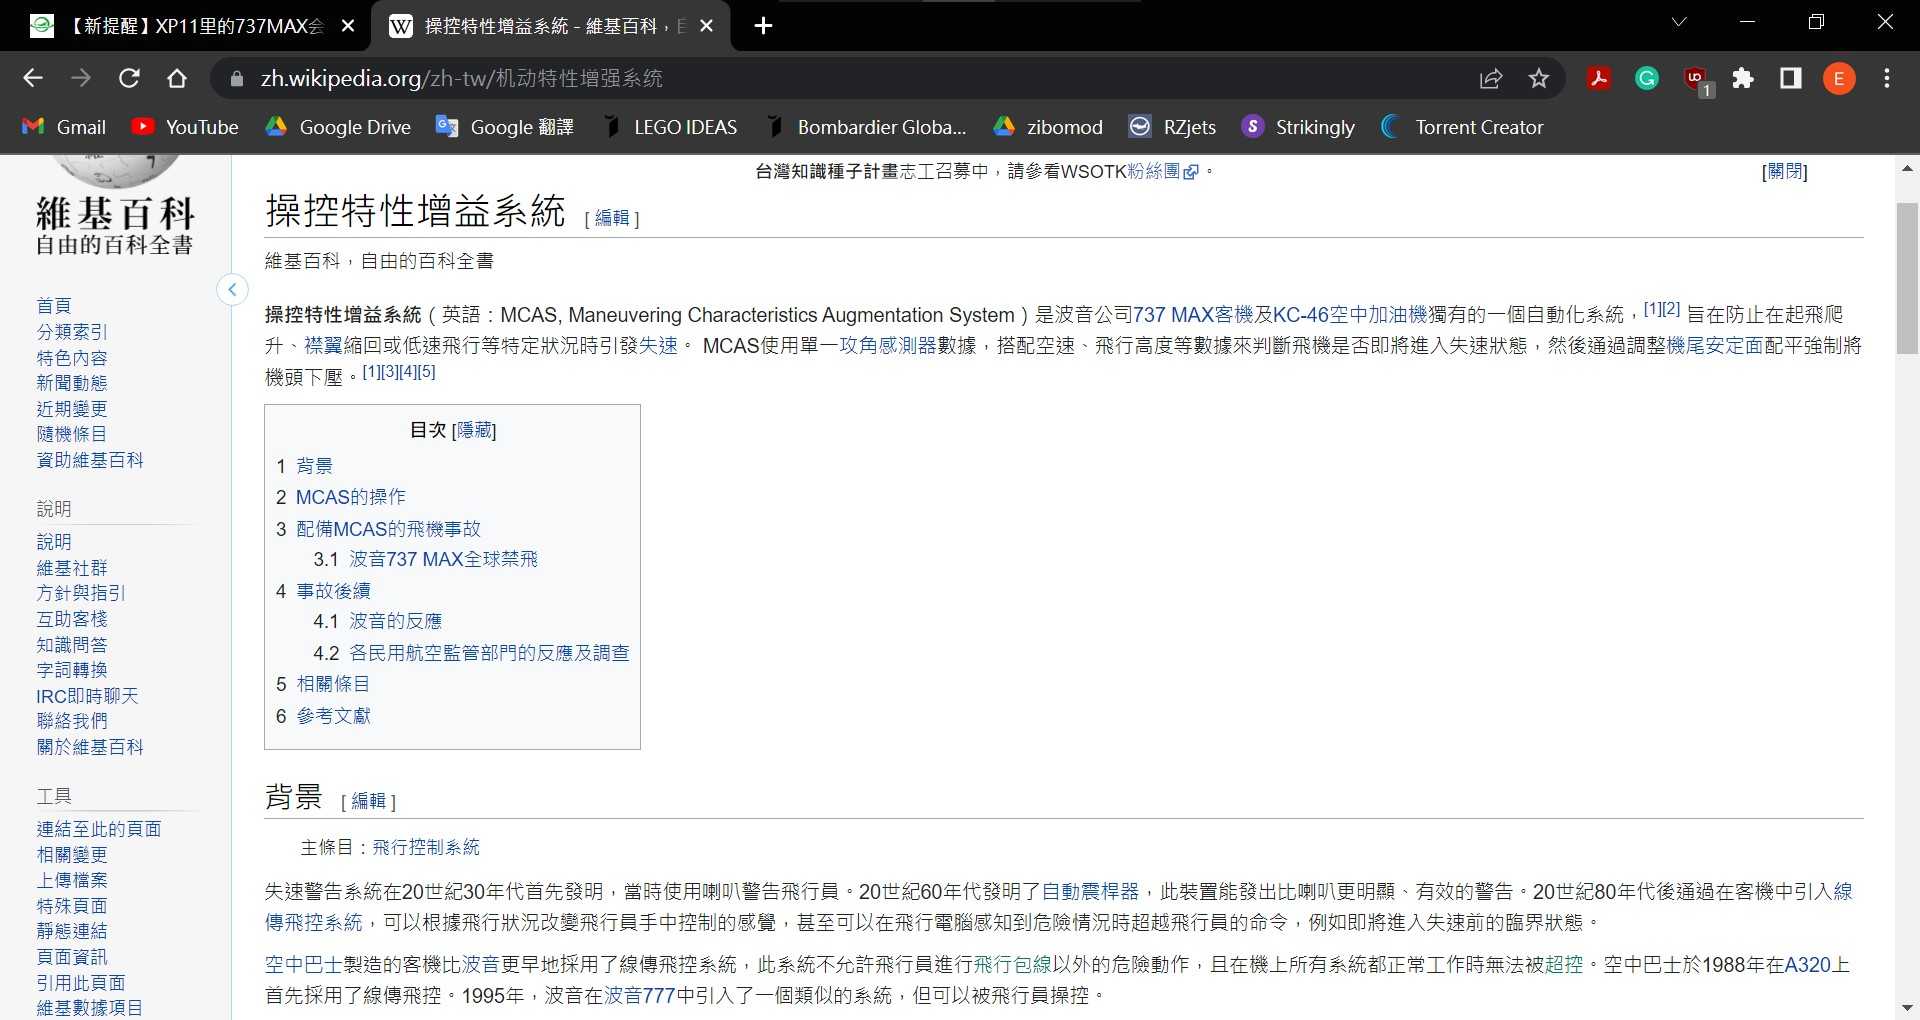Open the 首頁 sidebar link
The width and height of the screenshot is (1920, 1020).
coord(54,306)
